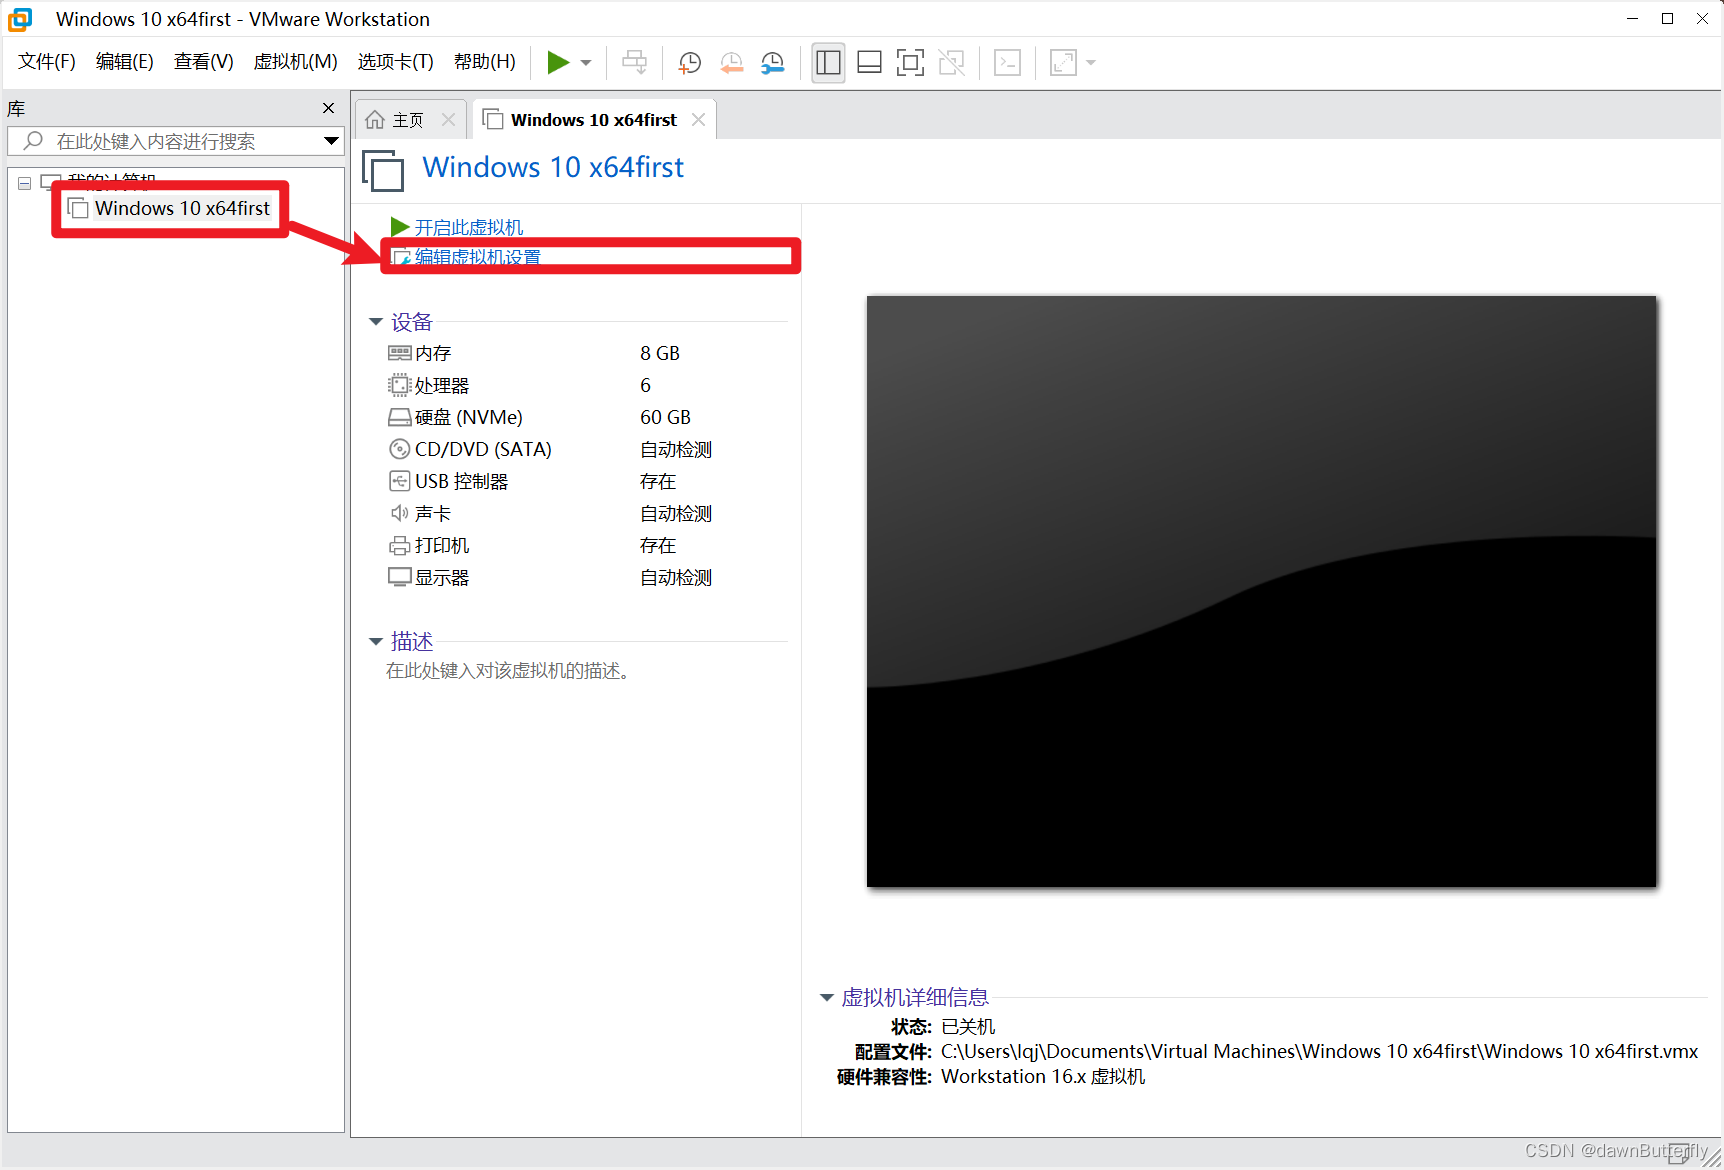Screen dimensions: 1724x1170
Task: Open the 编辑(E) menu
Action: coord(125,62)
